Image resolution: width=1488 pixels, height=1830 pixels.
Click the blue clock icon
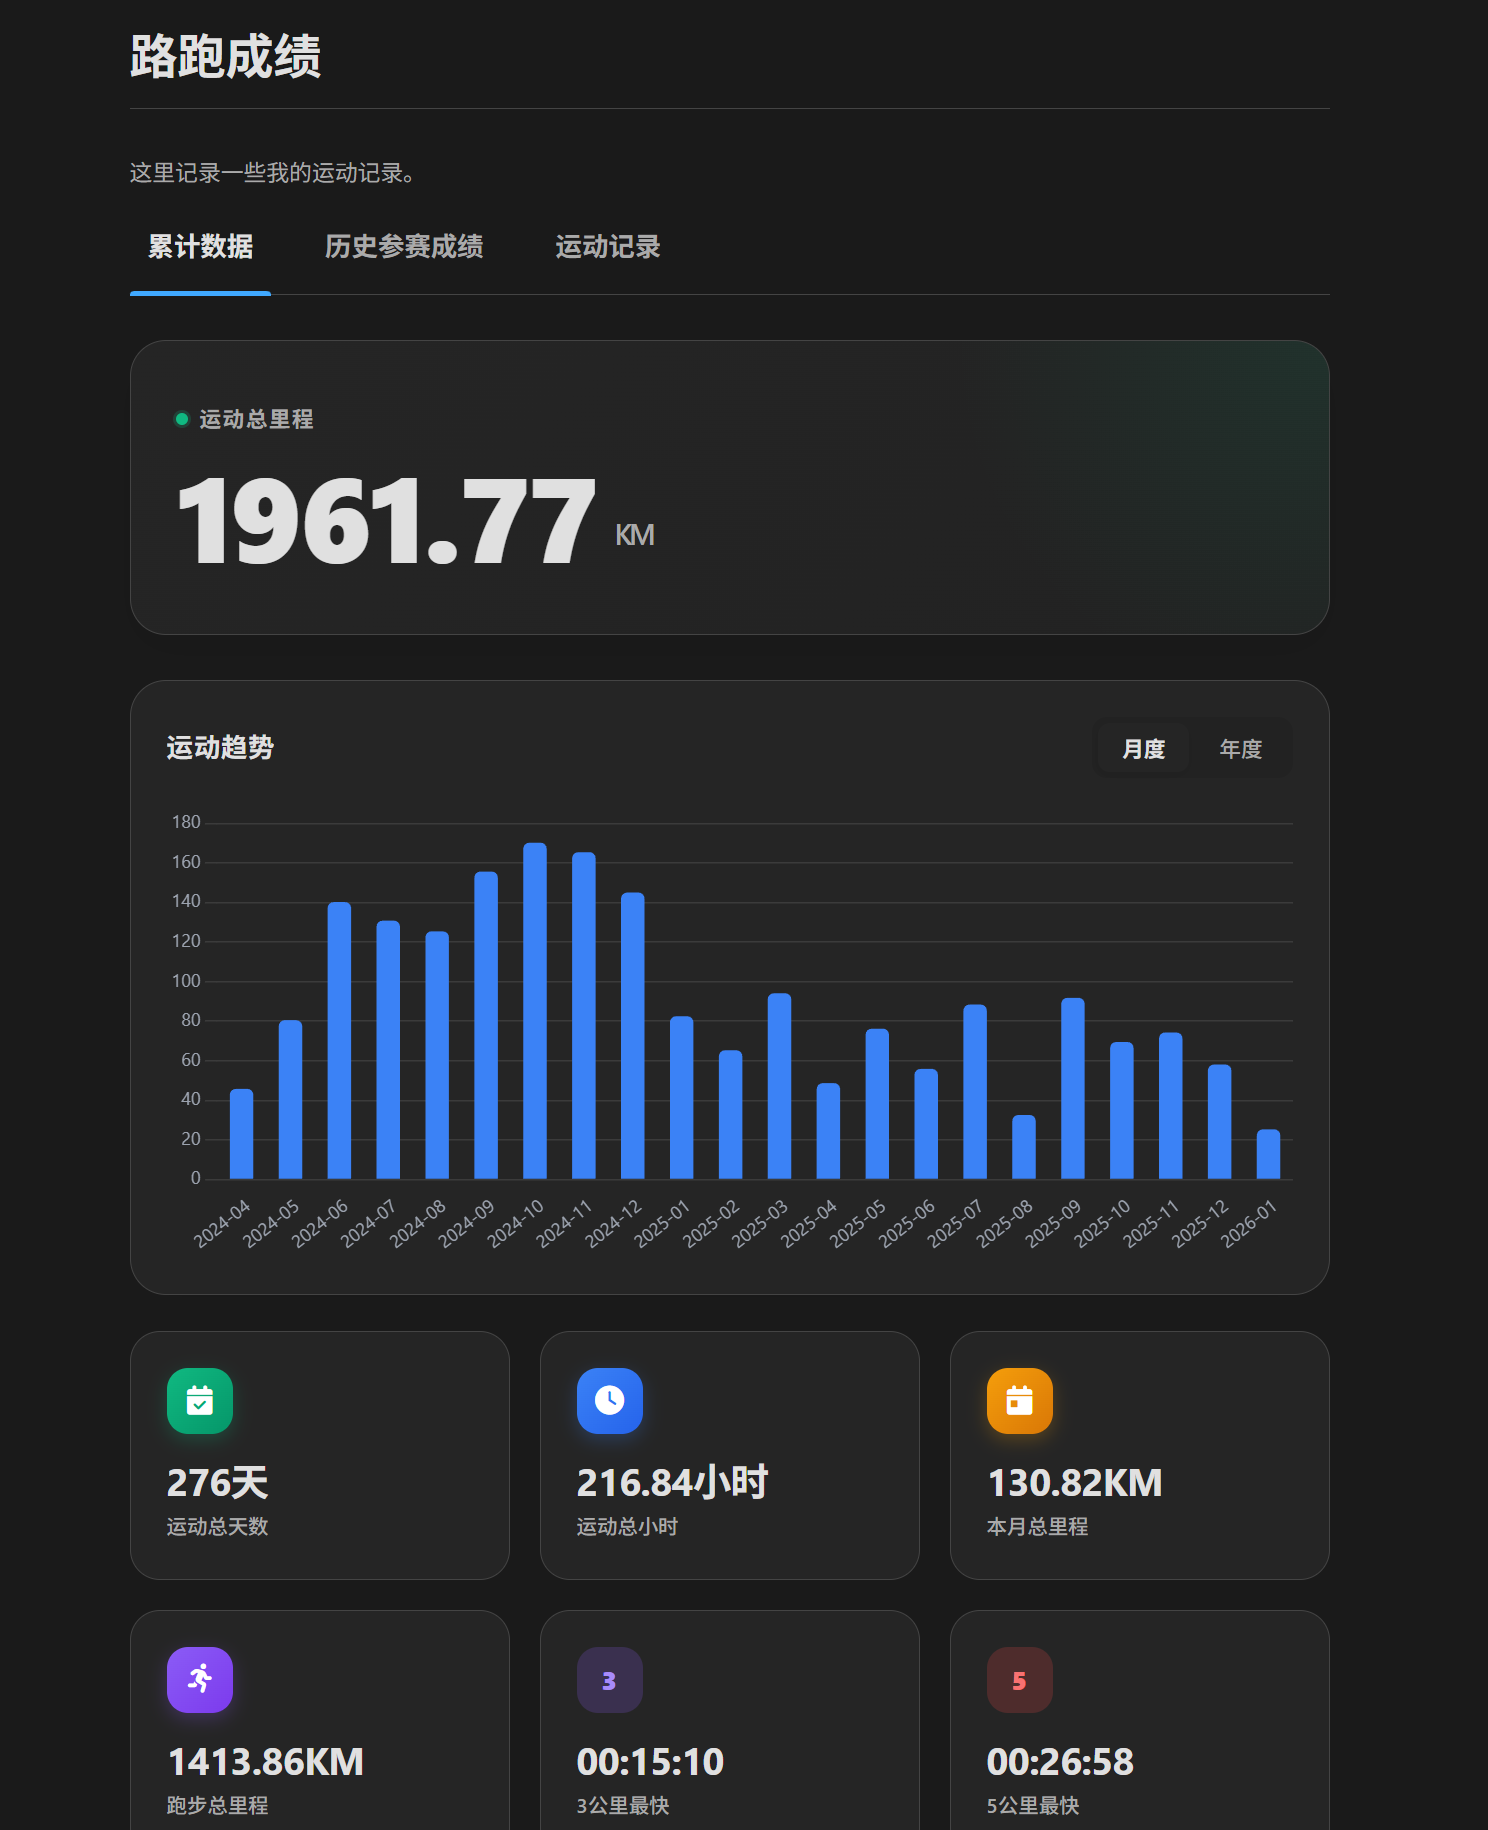[610, 1401]
